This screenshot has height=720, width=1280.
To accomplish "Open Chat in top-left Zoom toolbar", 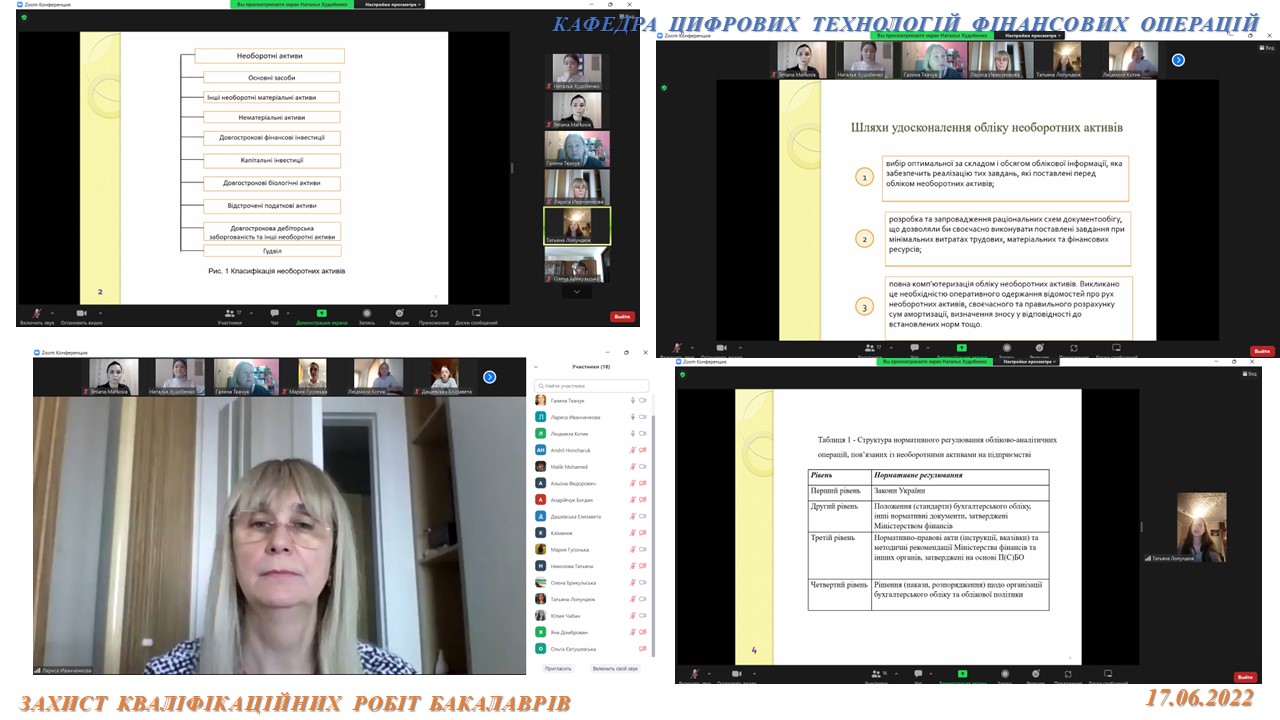I will 274,313.
